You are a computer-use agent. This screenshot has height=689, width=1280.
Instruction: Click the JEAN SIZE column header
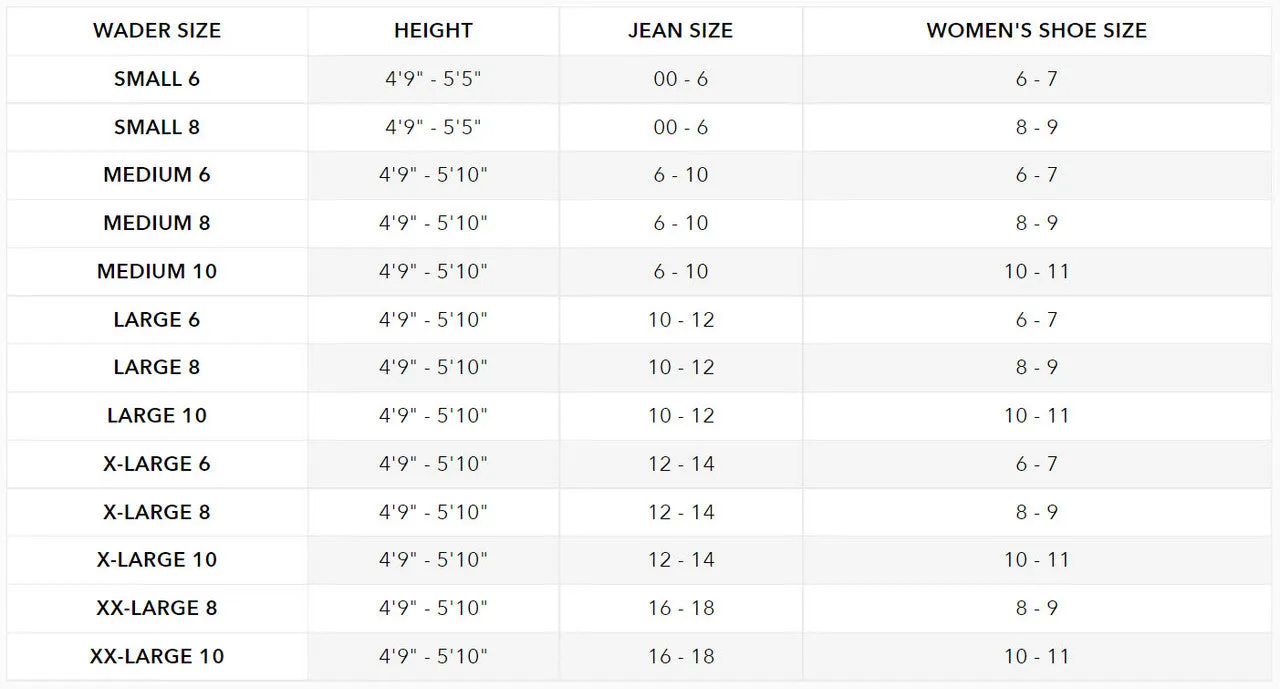pyautogui.click(x=681, y=30)
